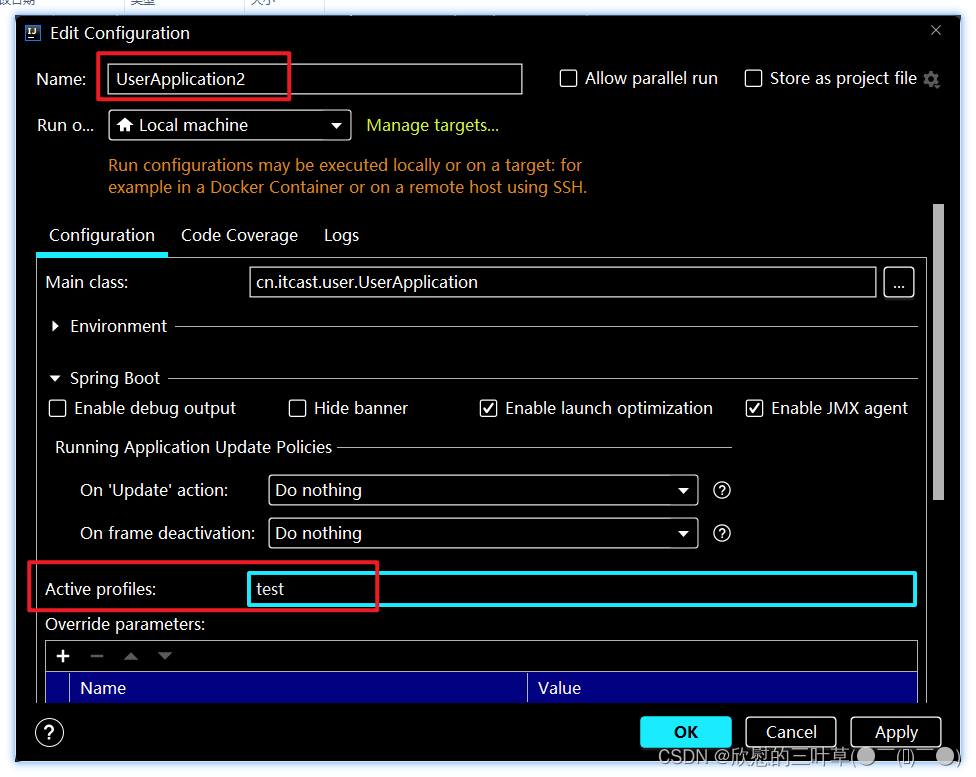Screen dimensions: 976x777
Task: Click the Value column header in override table
Action: coord(723,688)
